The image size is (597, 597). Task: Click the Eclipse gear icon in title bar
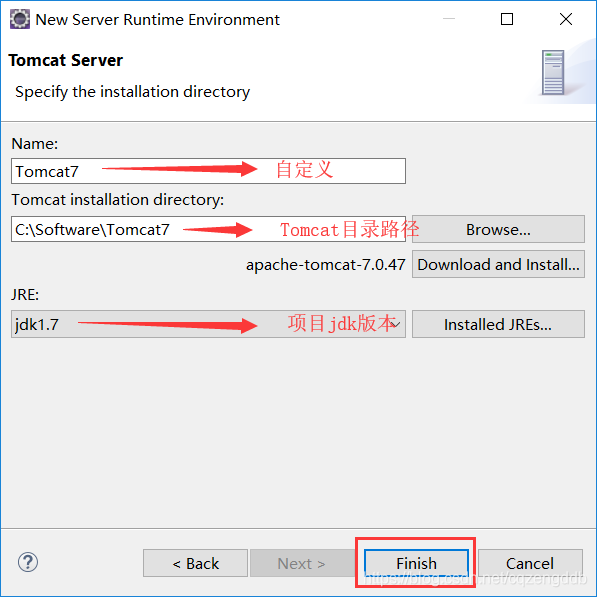click(x=20, y=19)
